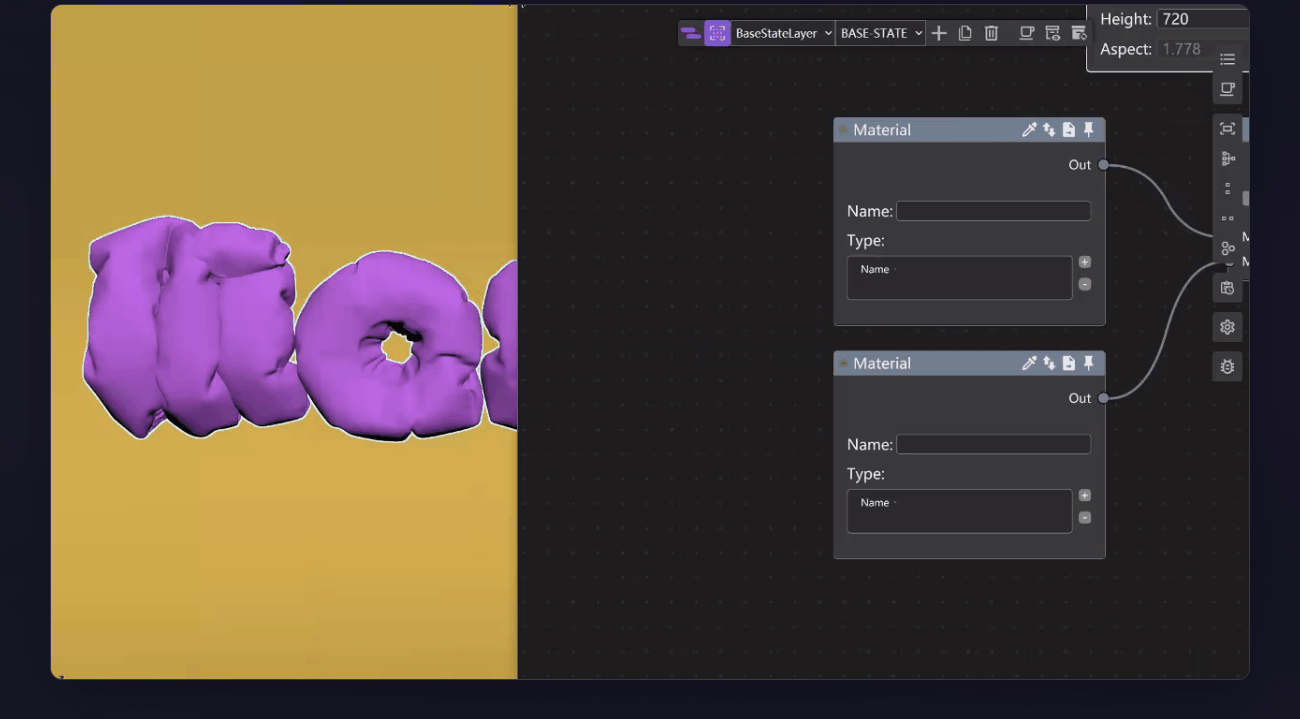Image resolution: width=1300 pixels, height=719 pixels.
Task: Click the file export icon on the bottom Material node
Action: 1069,363
